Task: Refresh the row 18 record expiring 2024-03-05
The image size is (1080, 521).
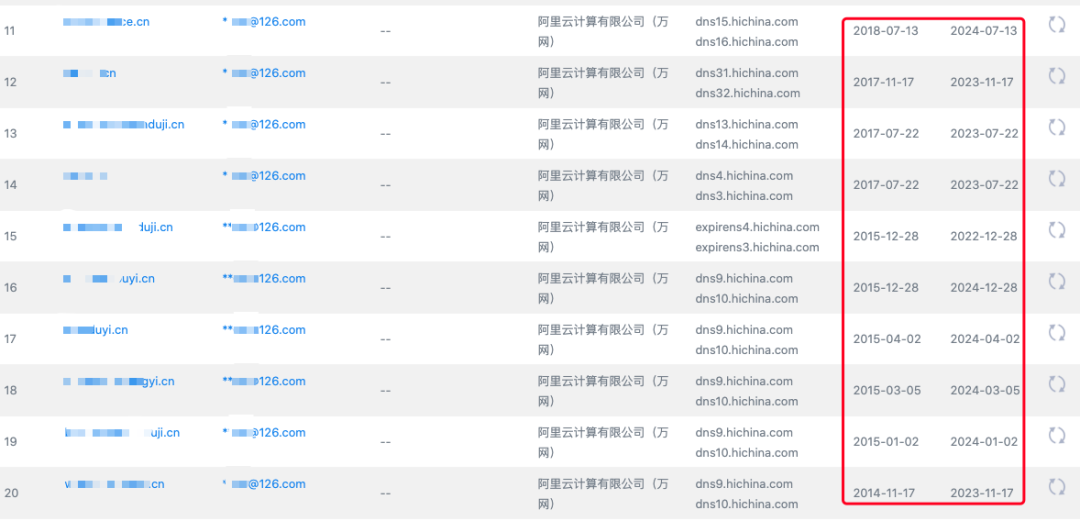Action: tap(1056, 384)
